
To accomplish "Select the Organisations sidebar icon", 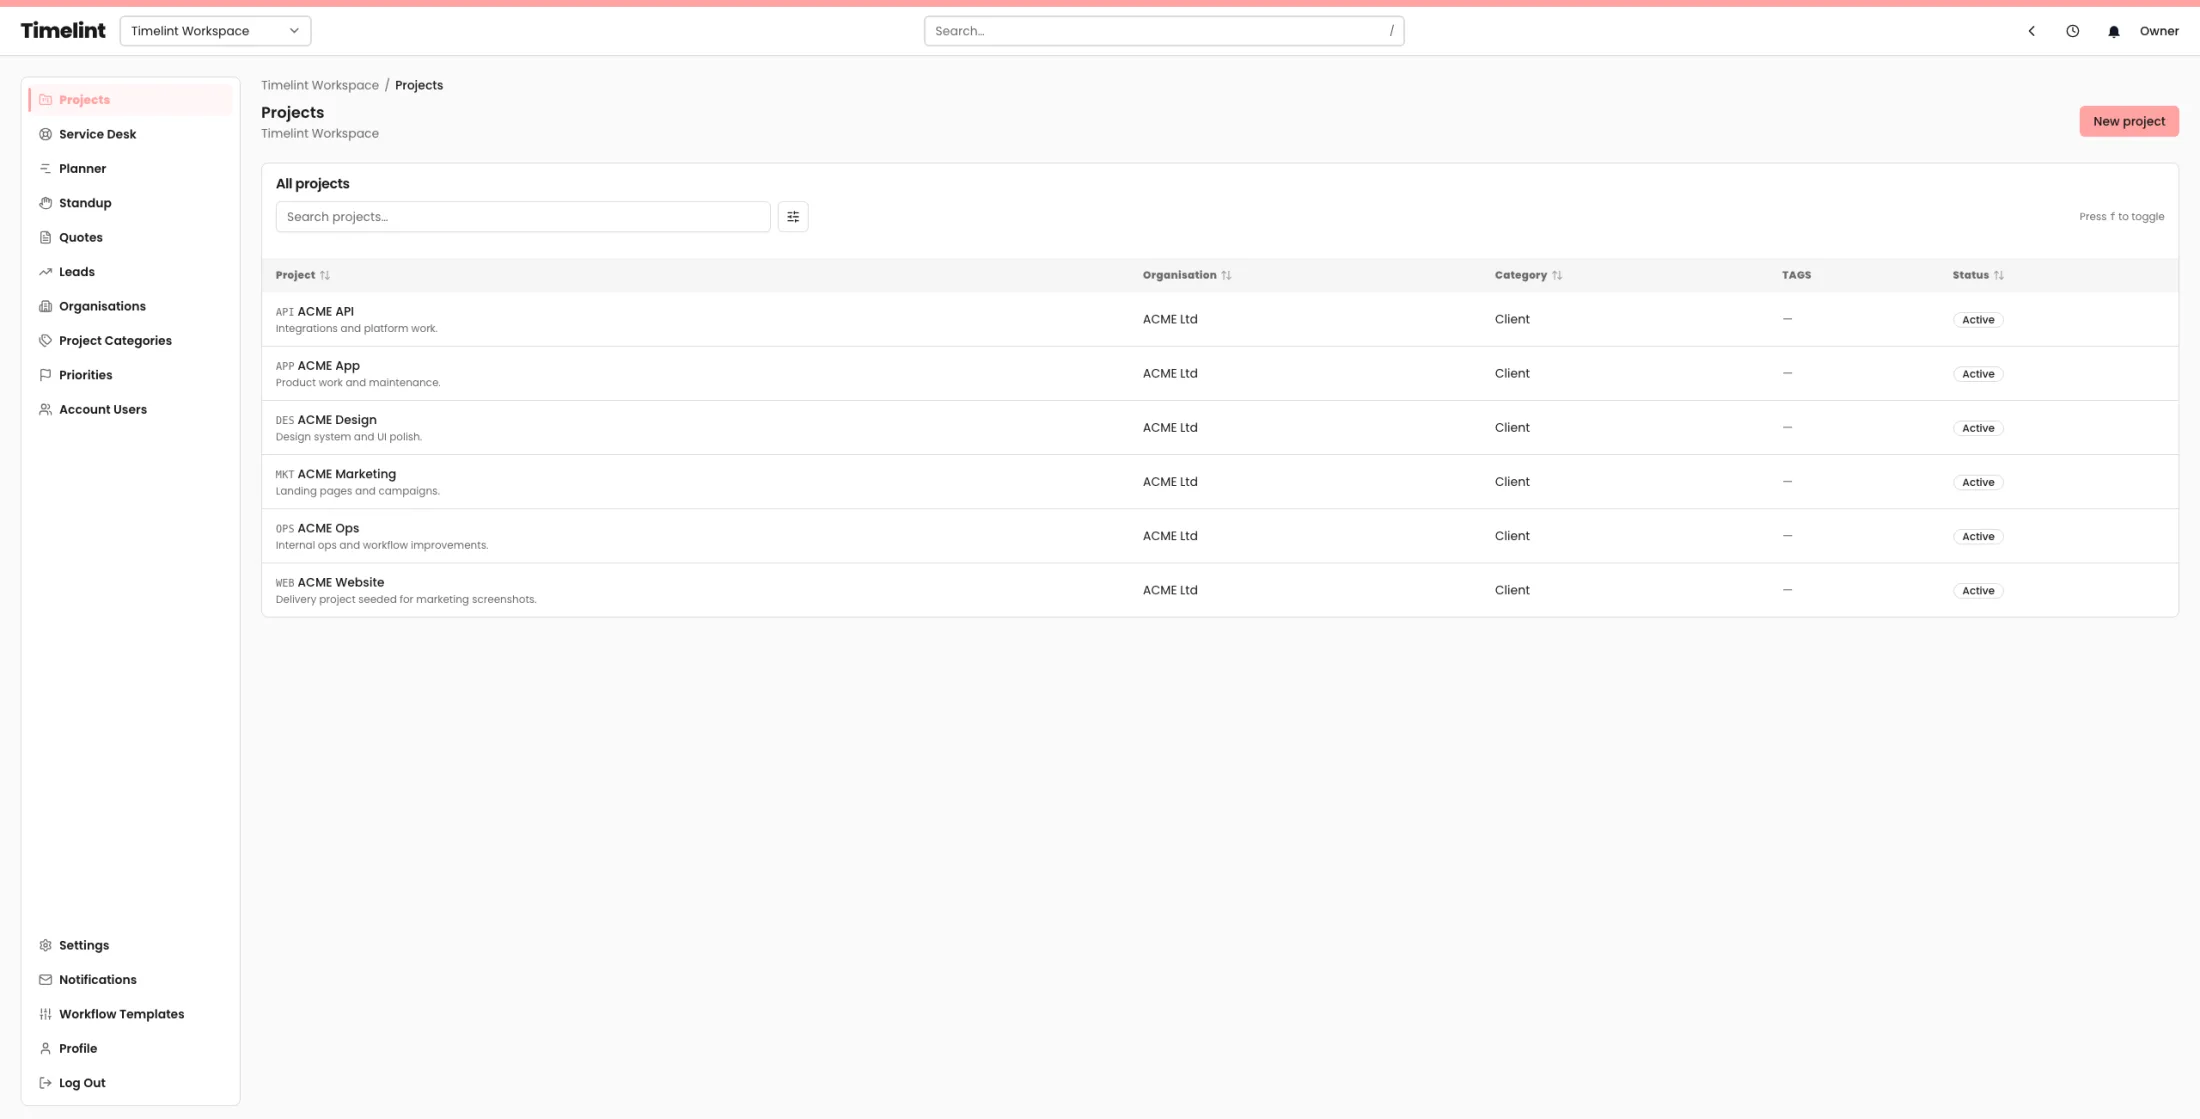I will 45,306.
